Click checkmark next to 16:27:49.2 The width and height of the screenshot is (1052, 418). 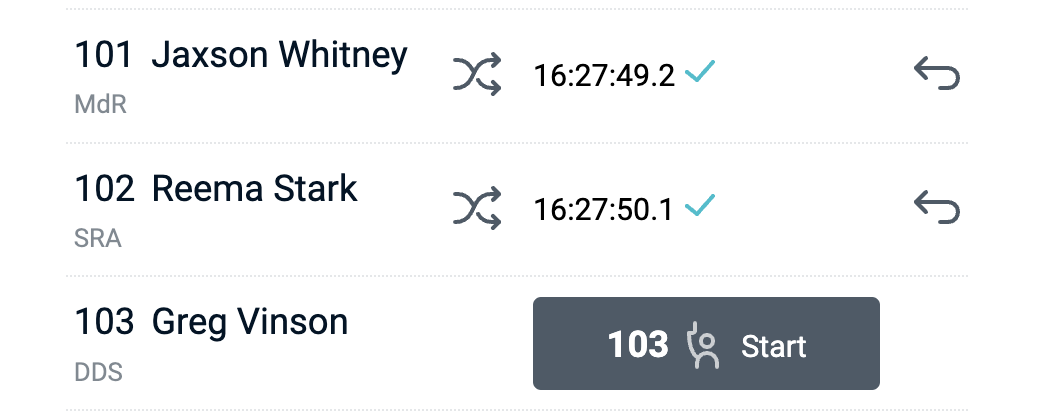coord(700,73)
